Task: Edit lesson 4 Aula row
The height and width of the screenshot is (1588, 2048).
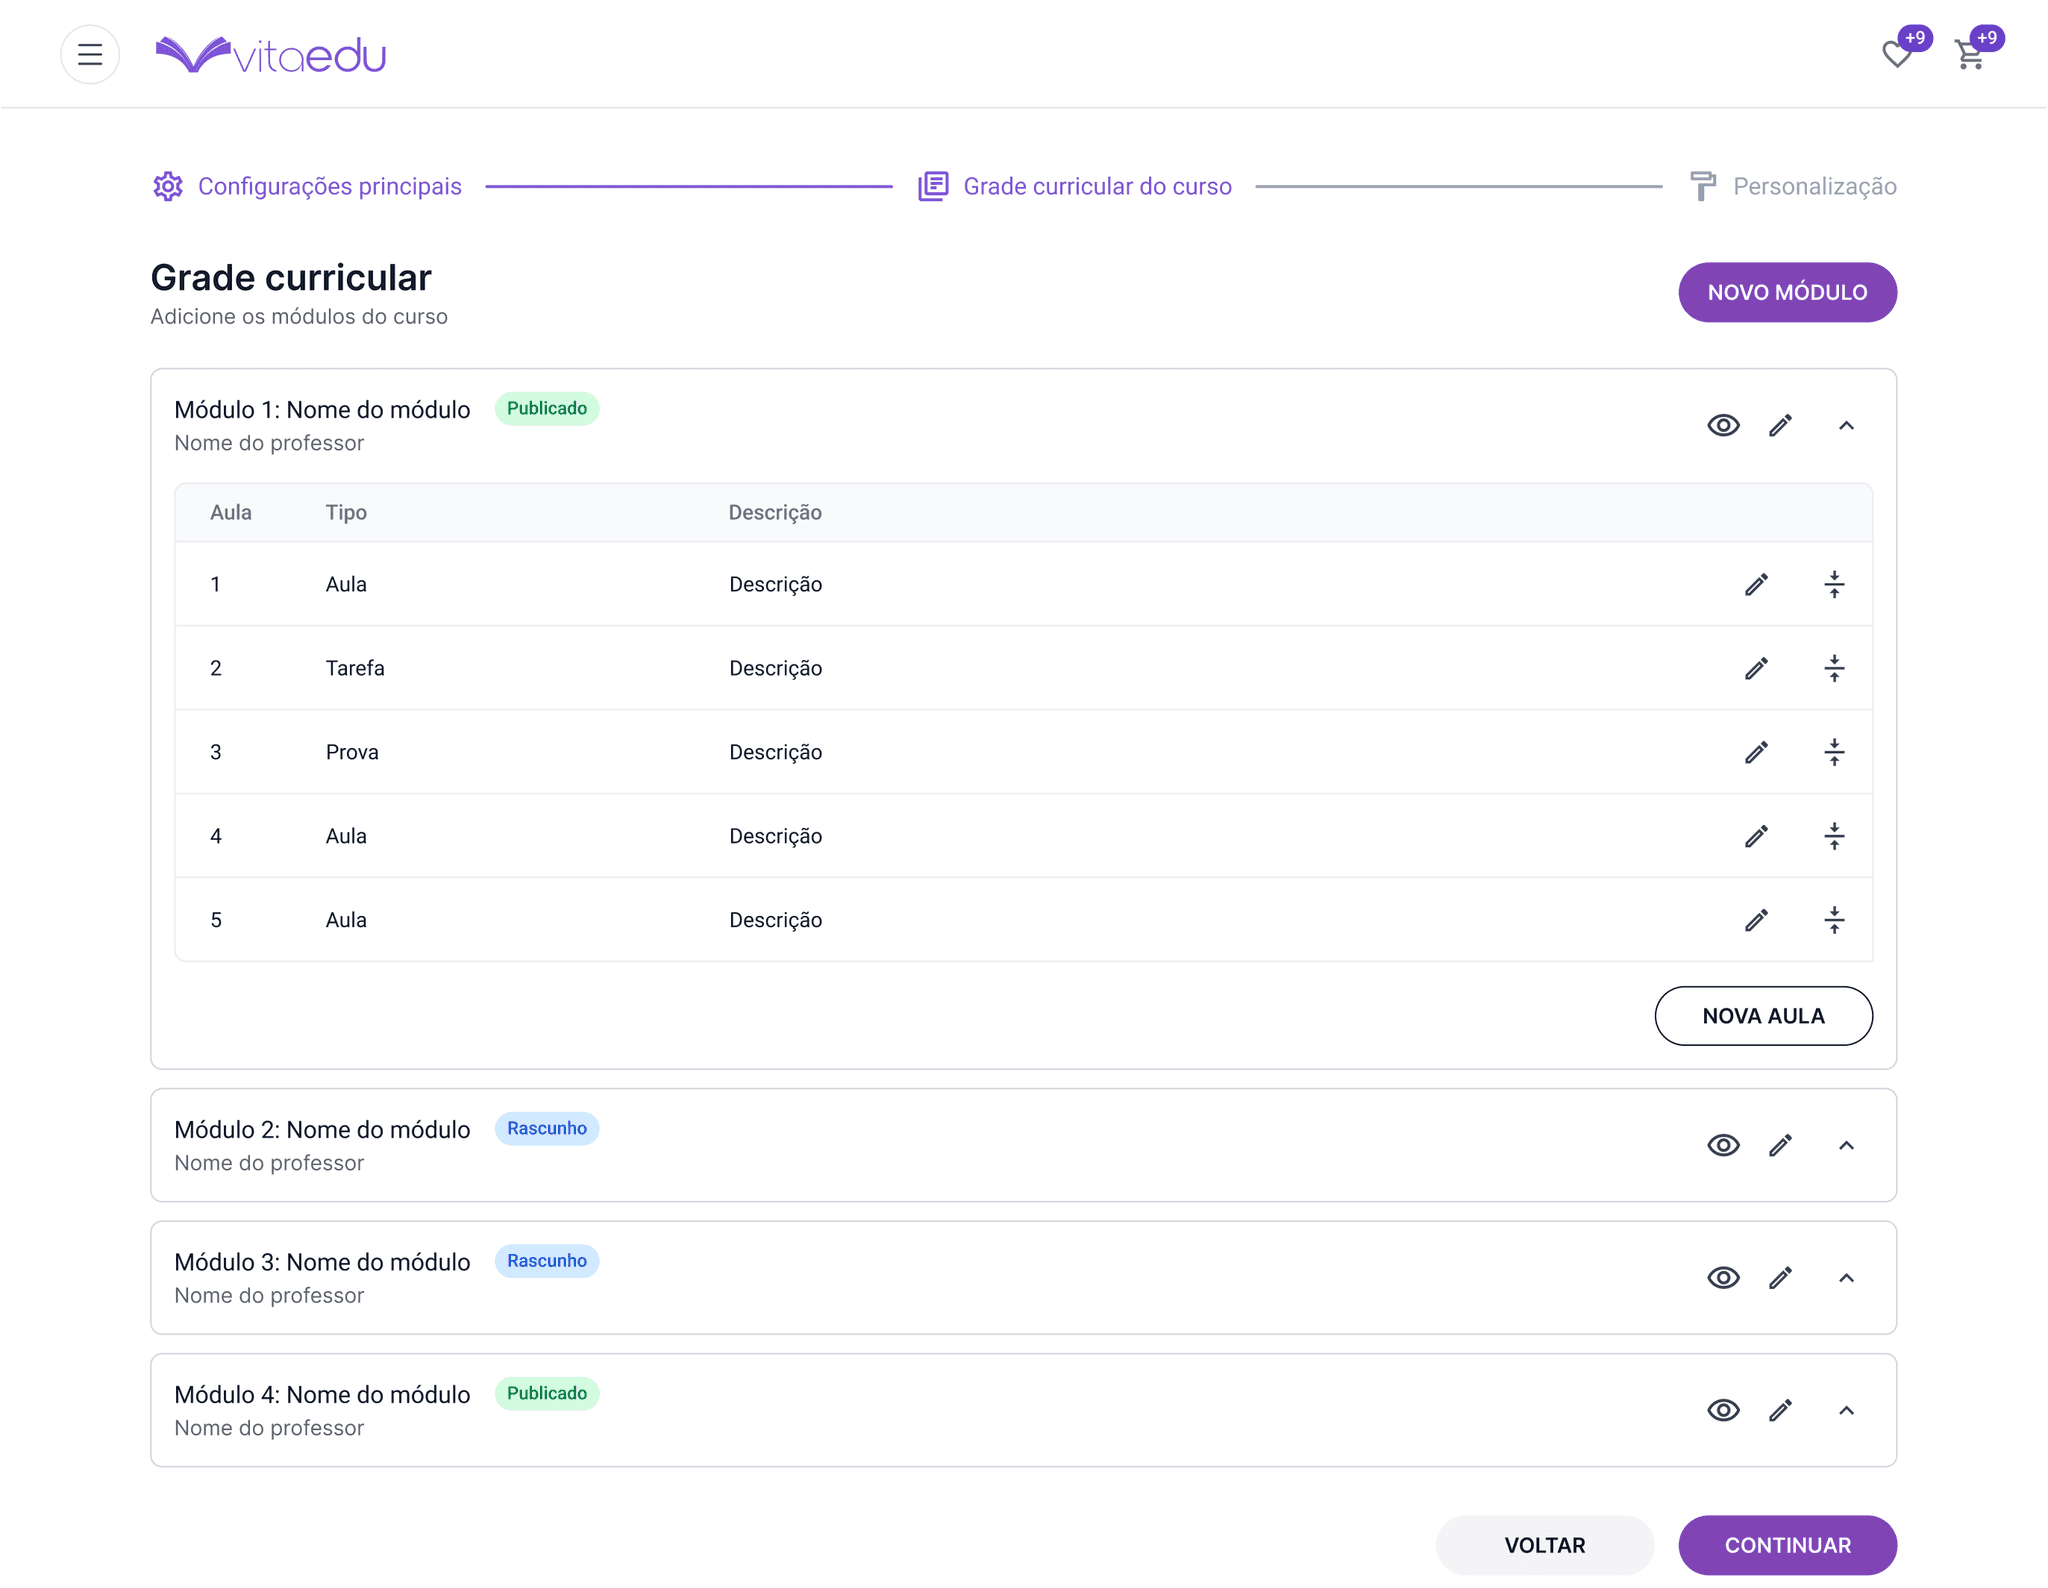Action: coord(1756,836)
